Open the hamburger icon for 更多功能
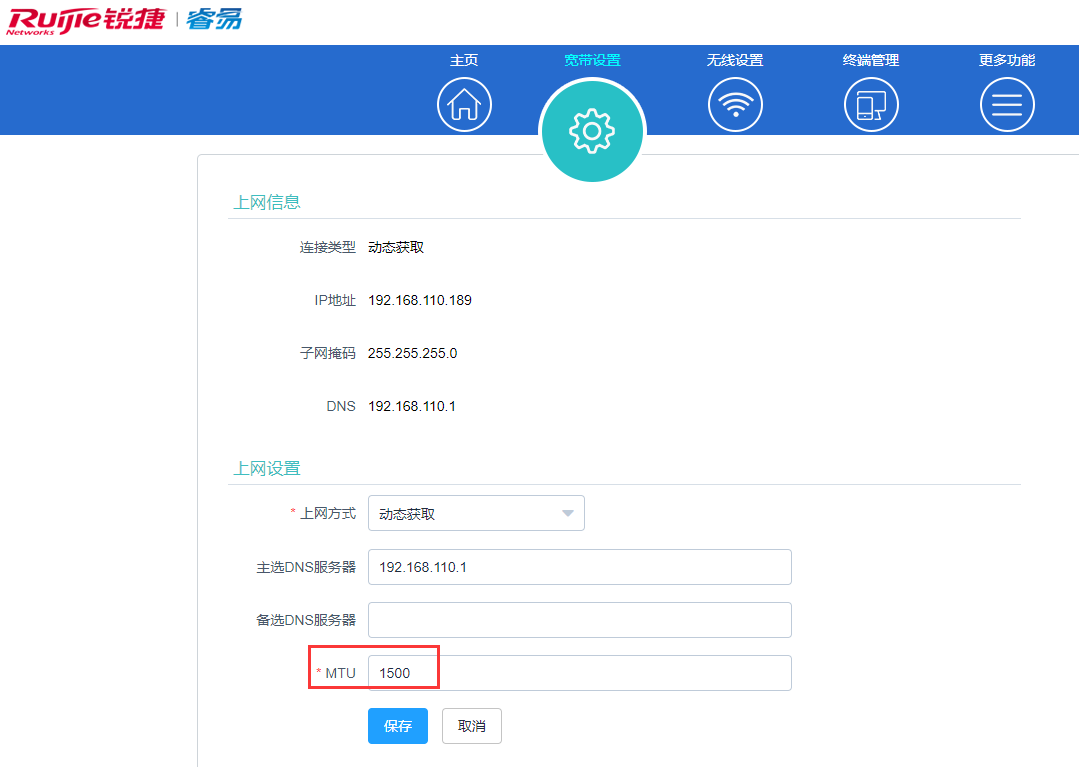This screenshot has width=1079, height=767. (x=1007, y=104)
